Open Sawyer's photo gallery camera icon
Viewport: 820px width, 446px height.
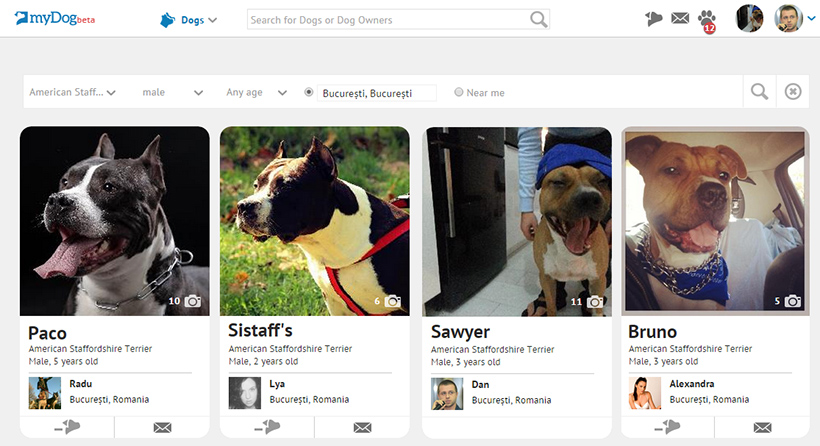point(595,301)
